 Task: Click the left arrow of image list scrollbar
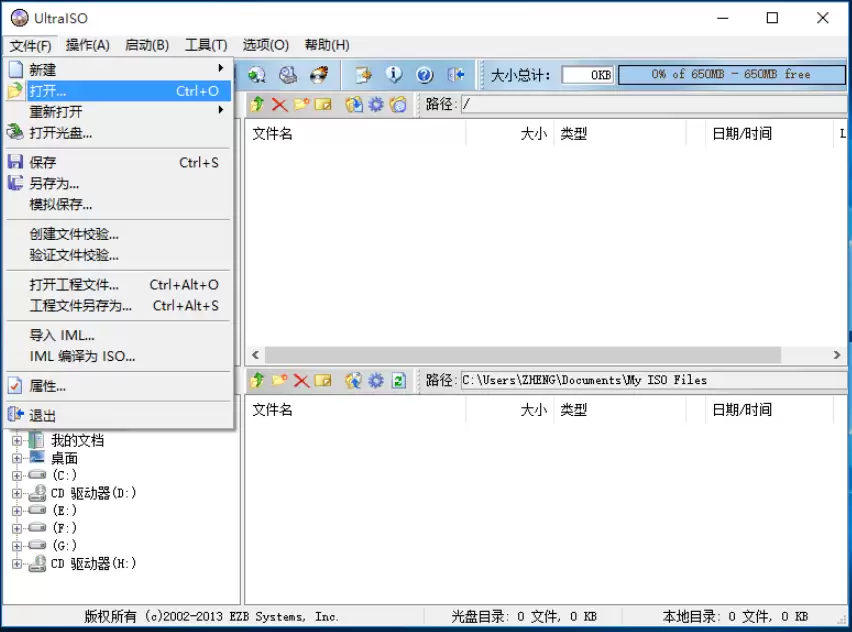[255, 355]
